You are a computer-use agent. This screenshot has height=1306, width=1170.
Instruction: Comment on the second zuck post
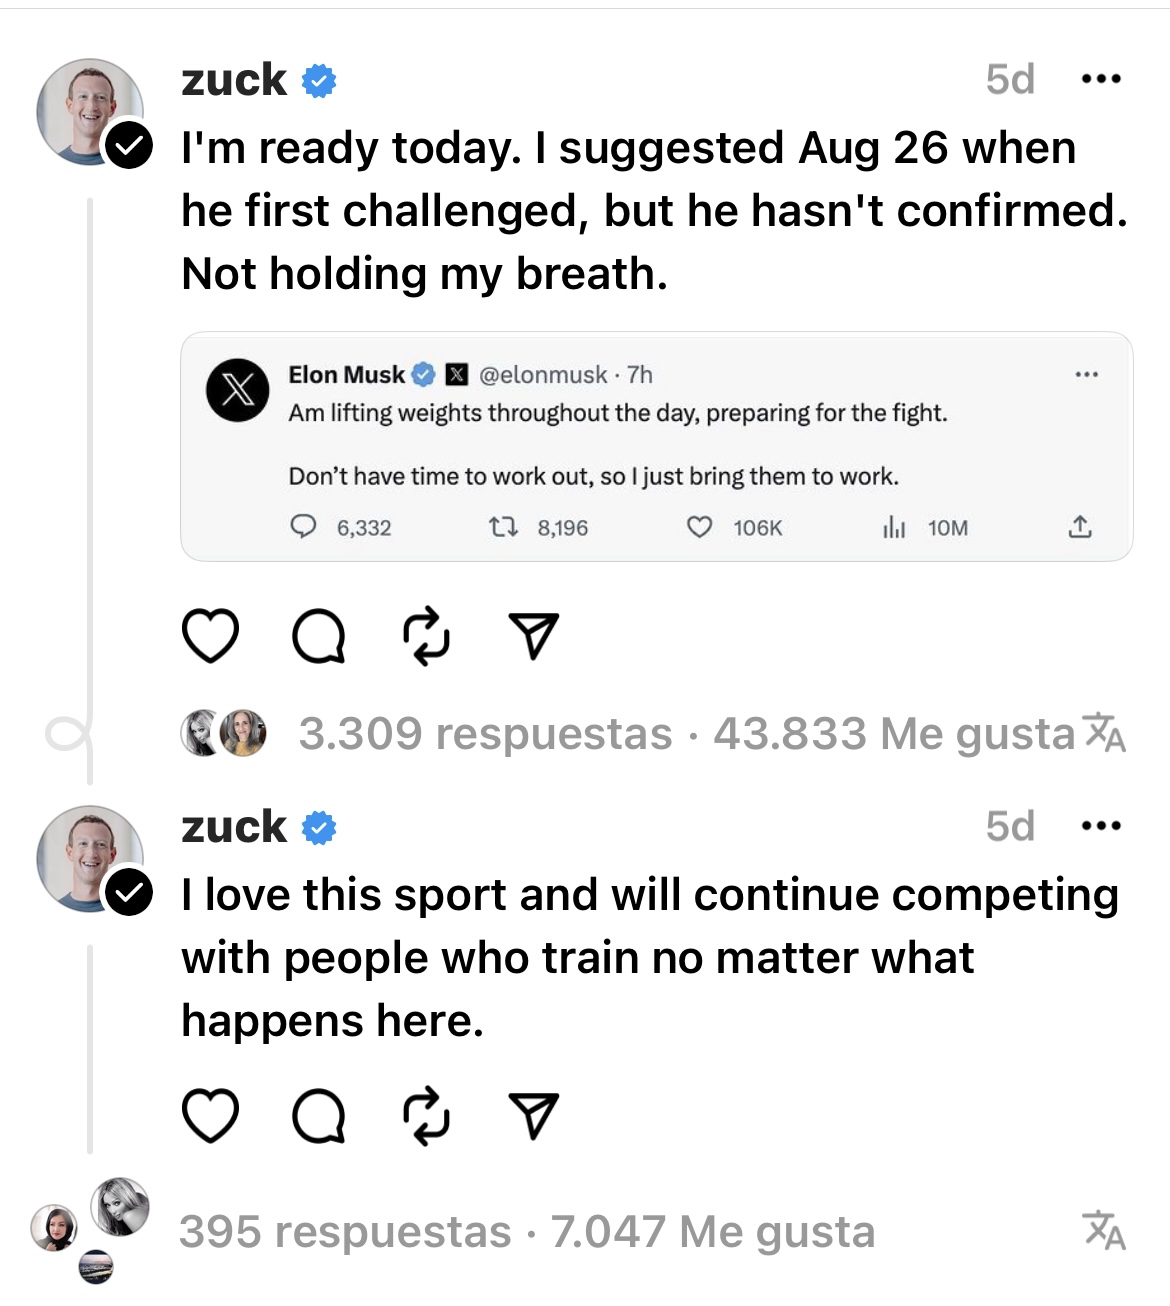point(318,1116)
